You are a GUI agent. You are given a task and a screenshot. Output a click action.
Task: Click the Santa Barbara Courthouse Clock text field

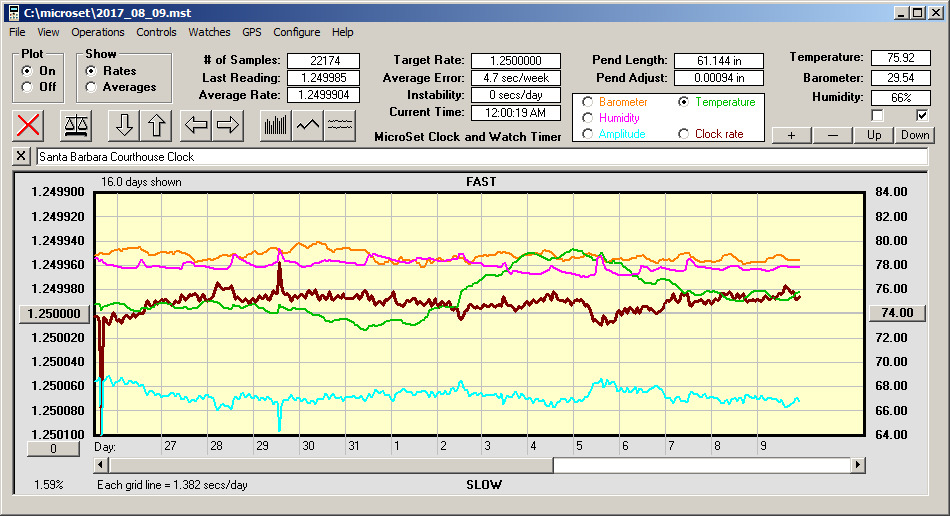point(480,157)
